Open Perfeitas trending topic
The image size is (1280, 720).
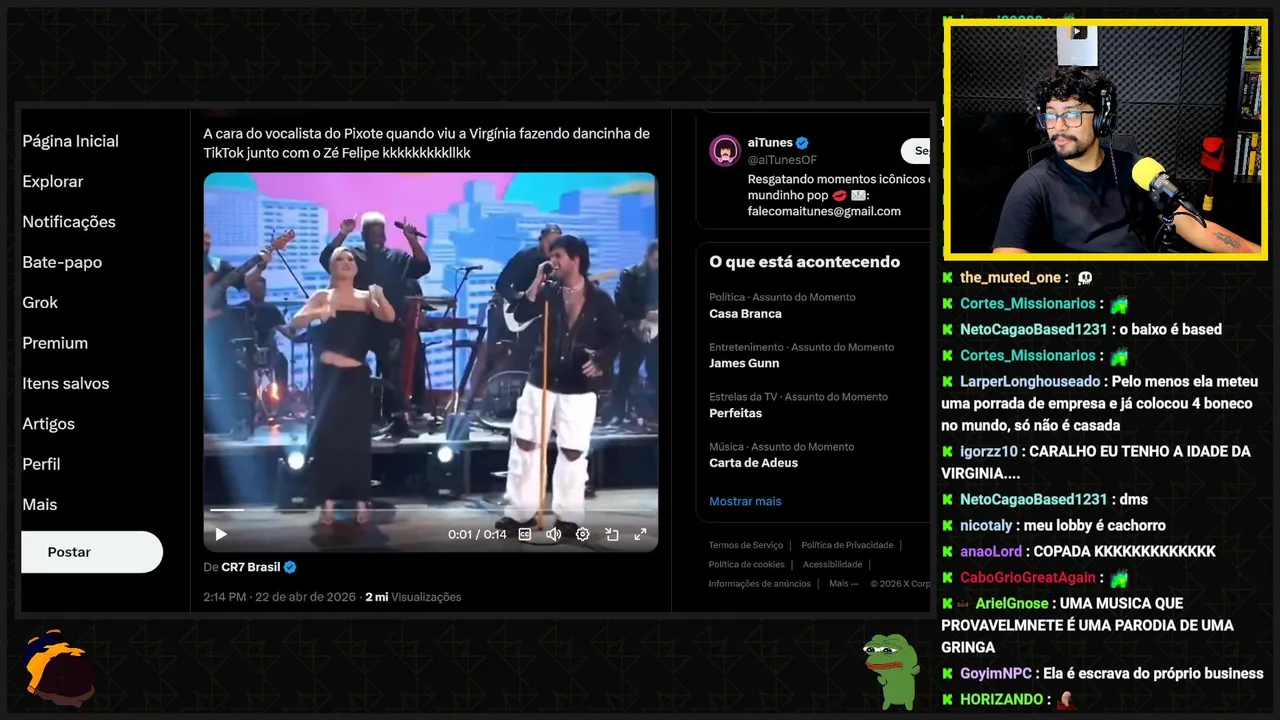(735, 413)
